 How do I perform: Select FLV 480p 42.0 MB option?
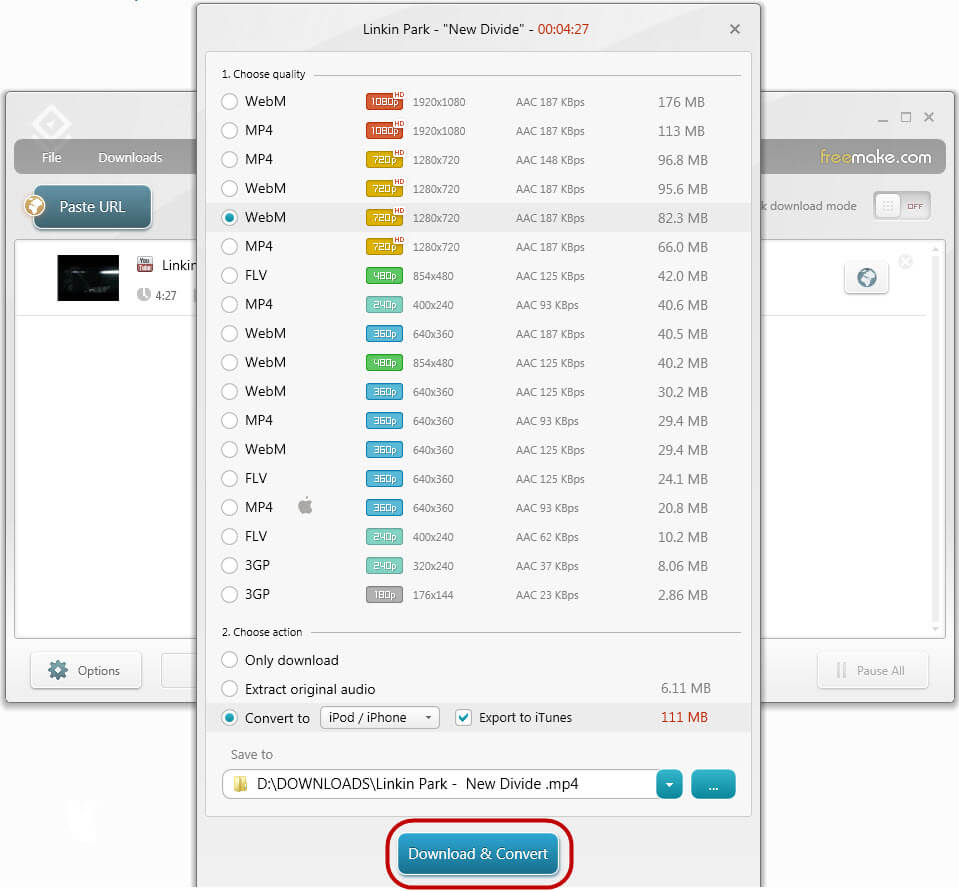pos(229,276)
